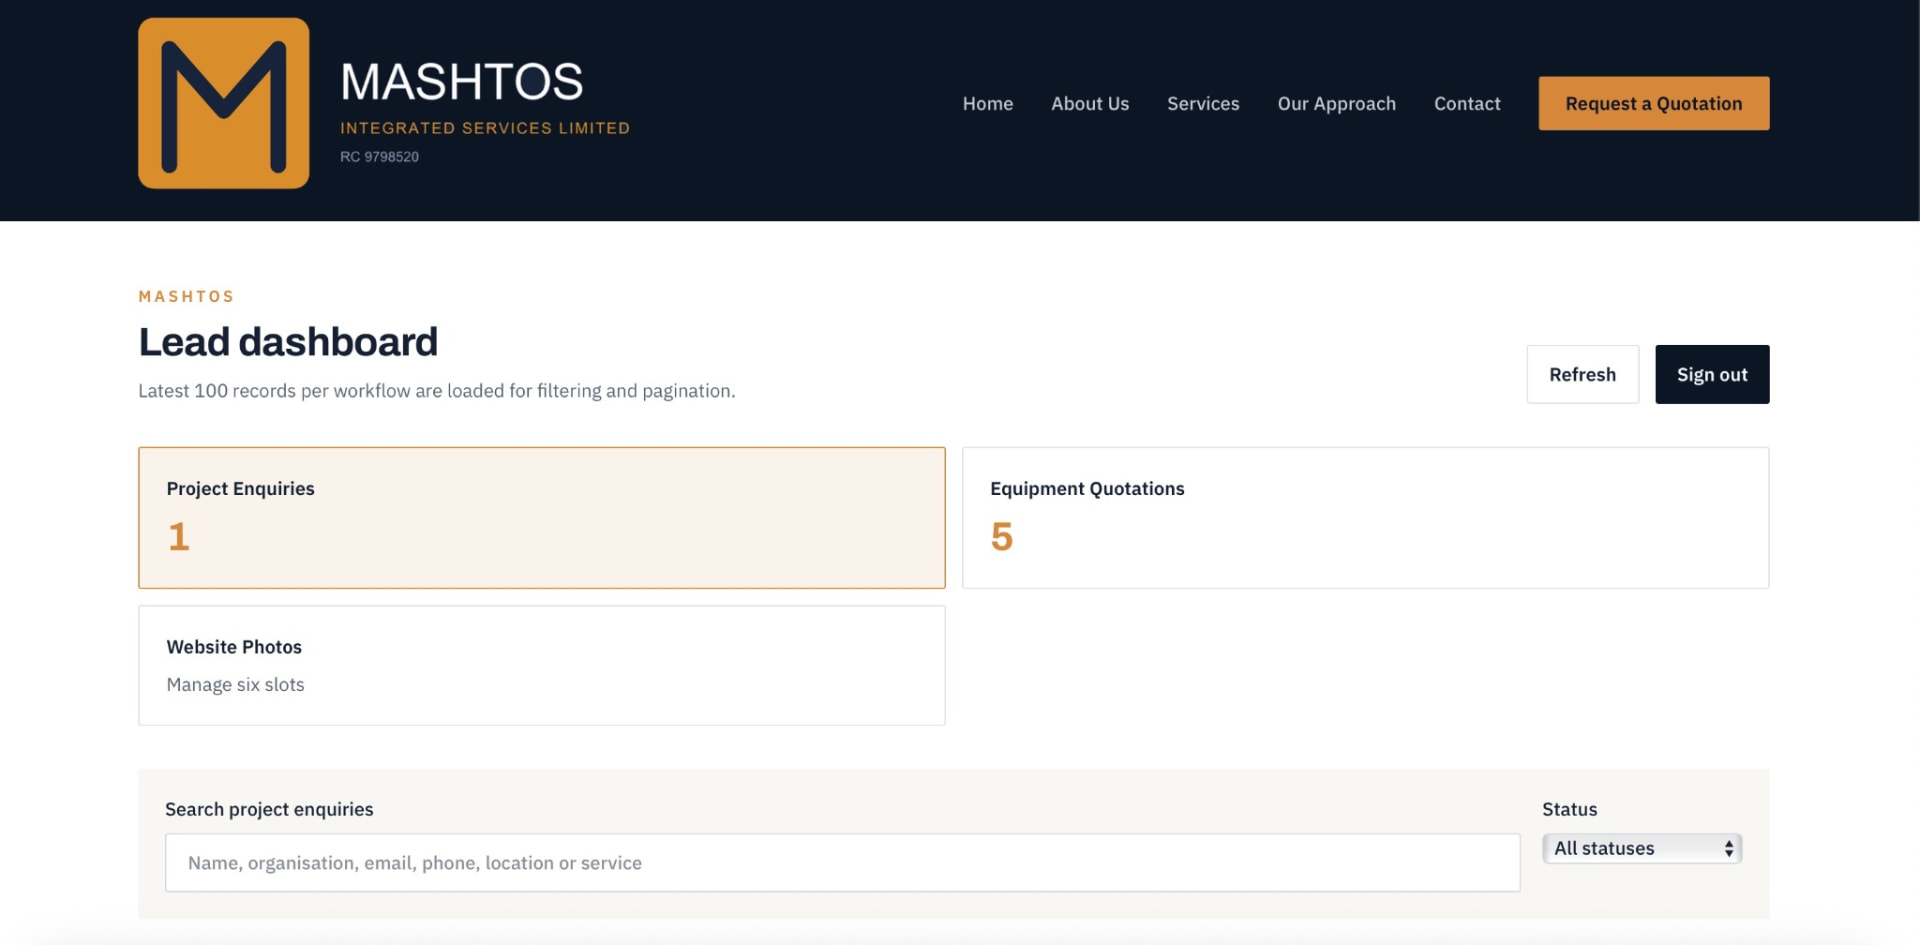Image resolution: width=1920 pixels, height=945 pixels.
Task: Open the Services menu item
Action: click(1203, 103)
